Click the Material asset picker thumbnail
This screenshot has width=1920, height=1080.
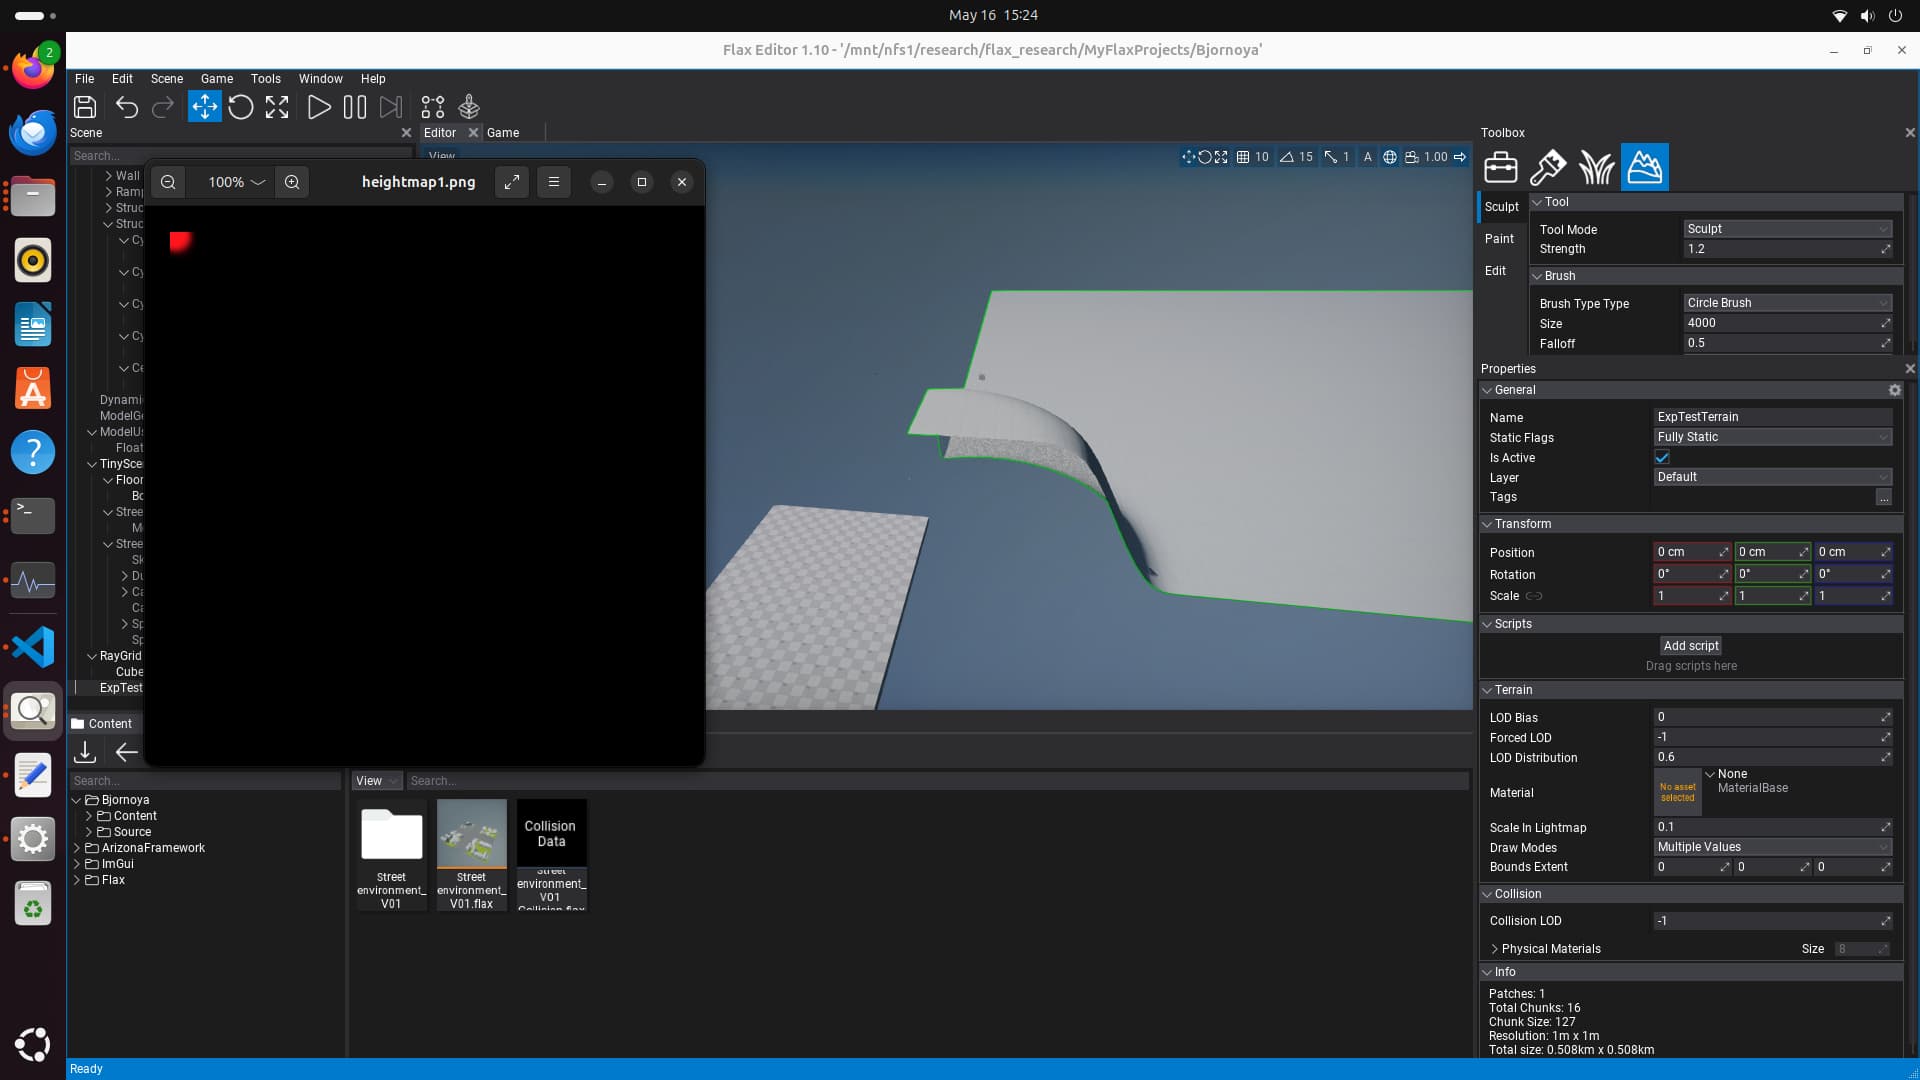[1678, 792]
